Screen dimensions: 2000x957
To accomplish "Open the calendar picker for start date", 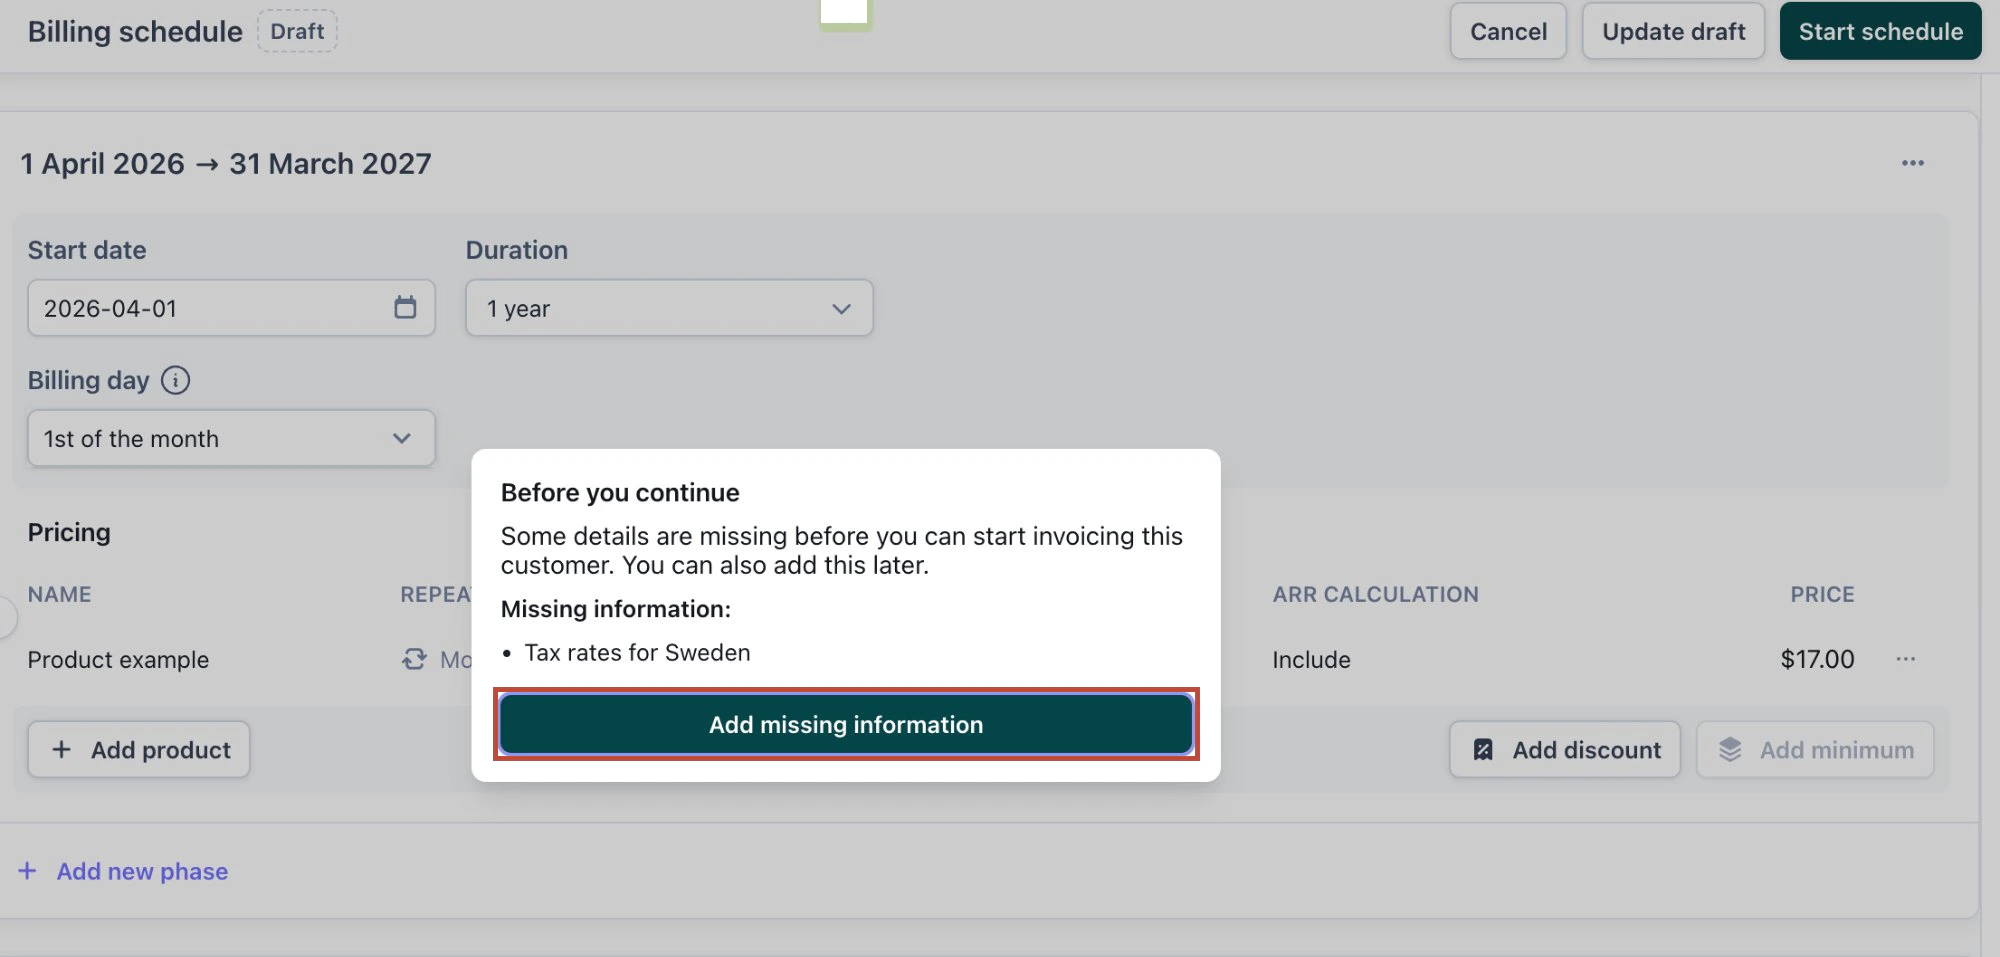I will [x=404, y=308].
